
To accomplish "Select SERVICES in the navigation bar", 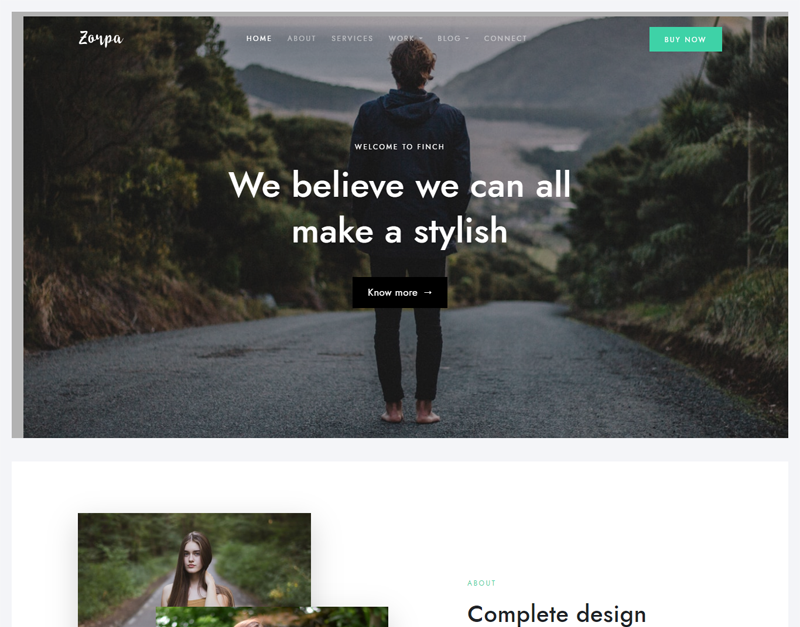I will click(352, 38).
